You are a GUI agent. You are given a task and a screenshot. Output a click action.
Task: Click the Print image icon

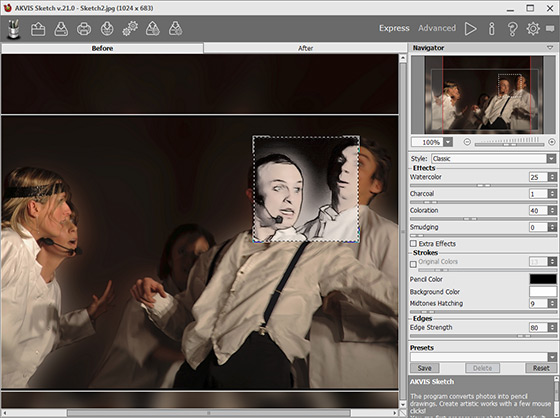tap(84, 29)
